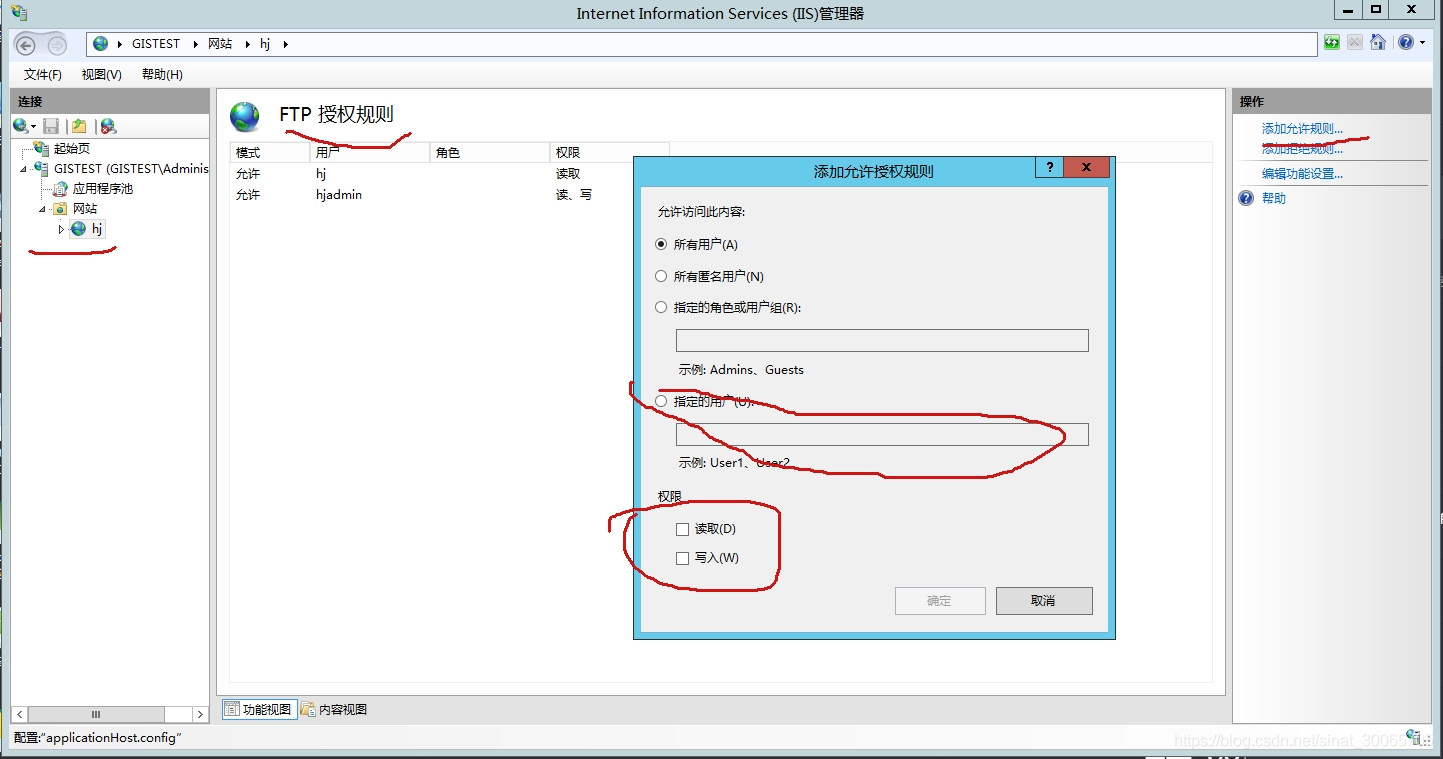Click the 应用程序池 application pools icon
1443x759 pixels.
[x=60, y=188]
